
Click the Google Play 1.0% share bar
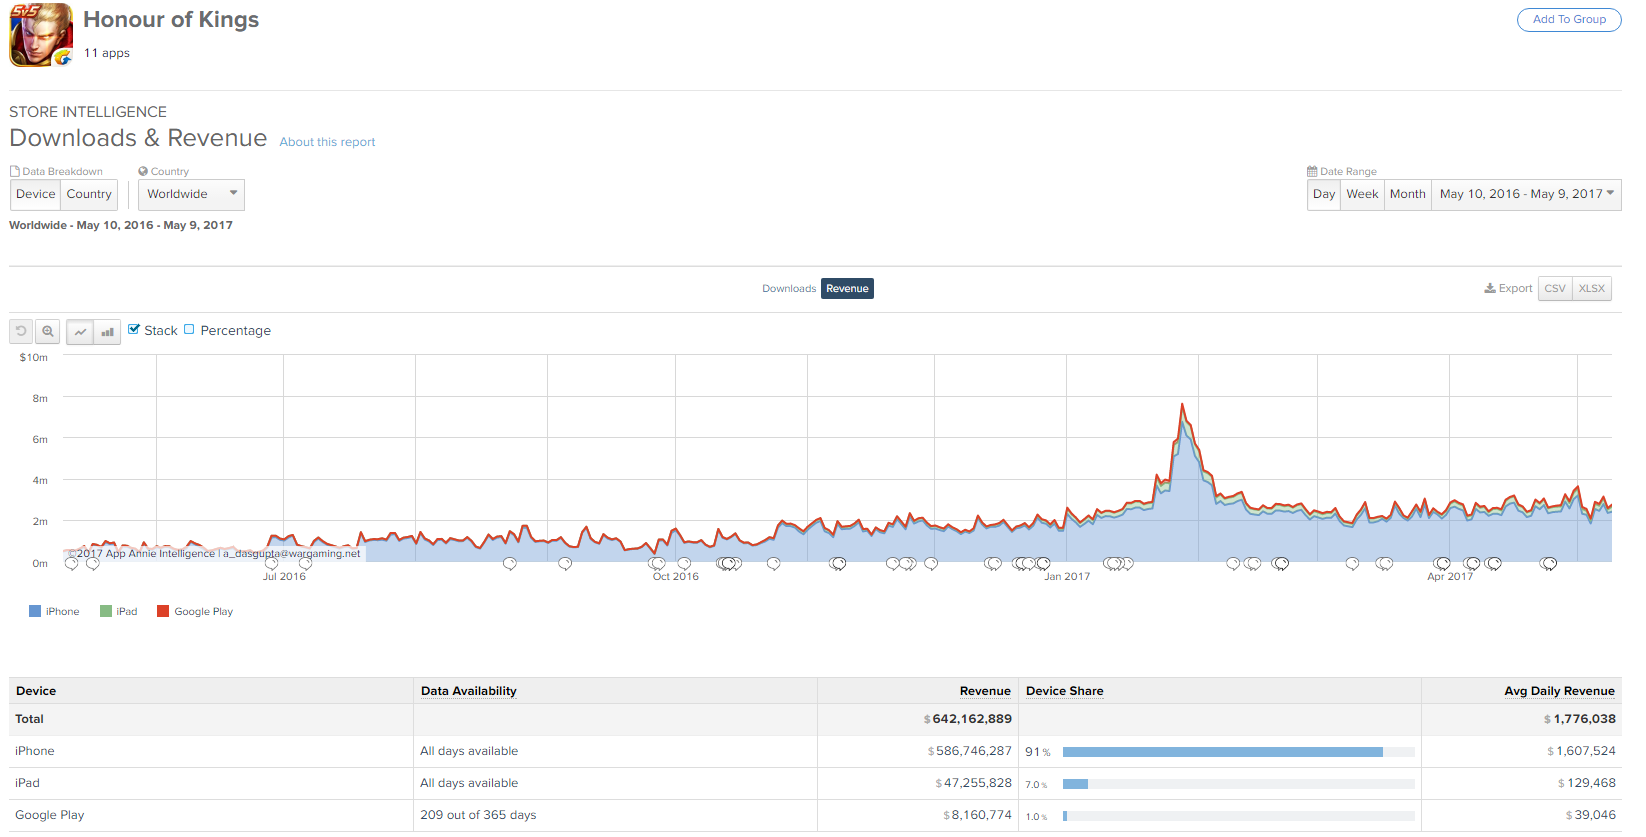coord(1065,816)
